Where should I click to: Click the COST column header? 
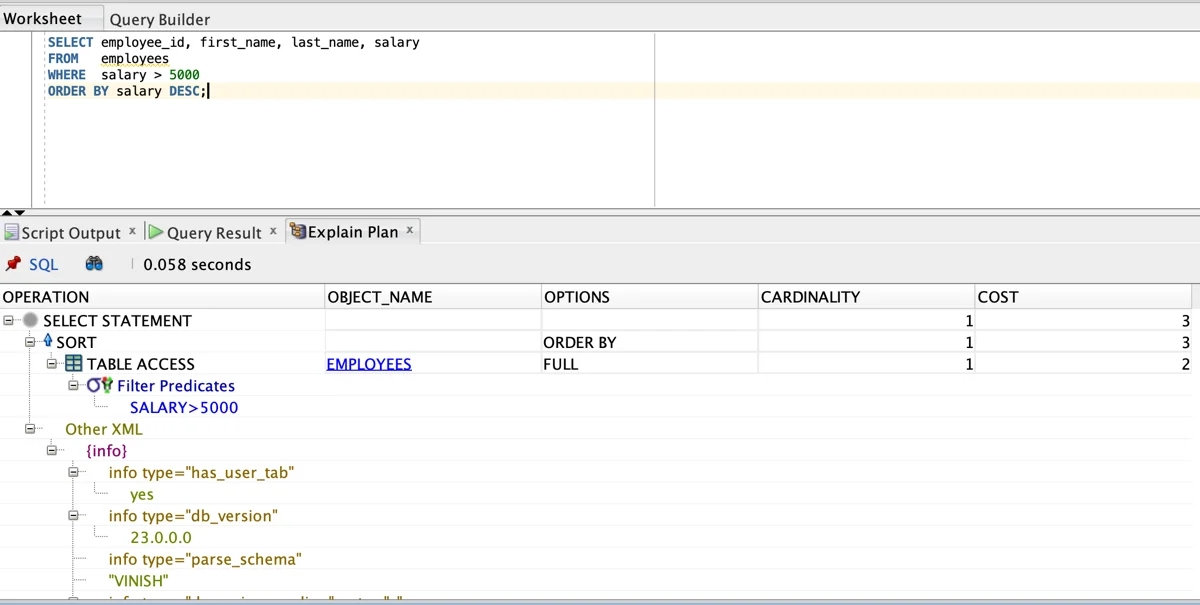click(x=1084, y=297)
